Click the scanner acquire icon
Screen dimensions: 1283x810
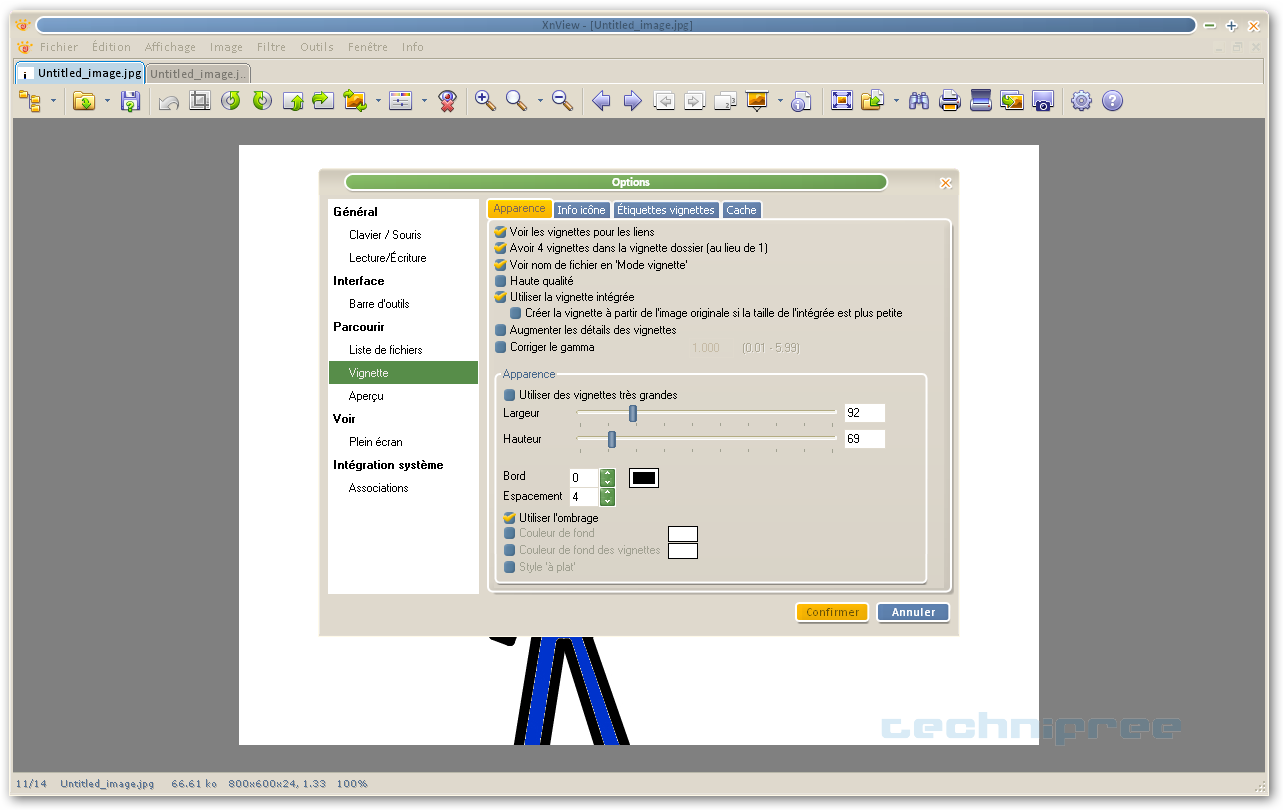[981, 101]
